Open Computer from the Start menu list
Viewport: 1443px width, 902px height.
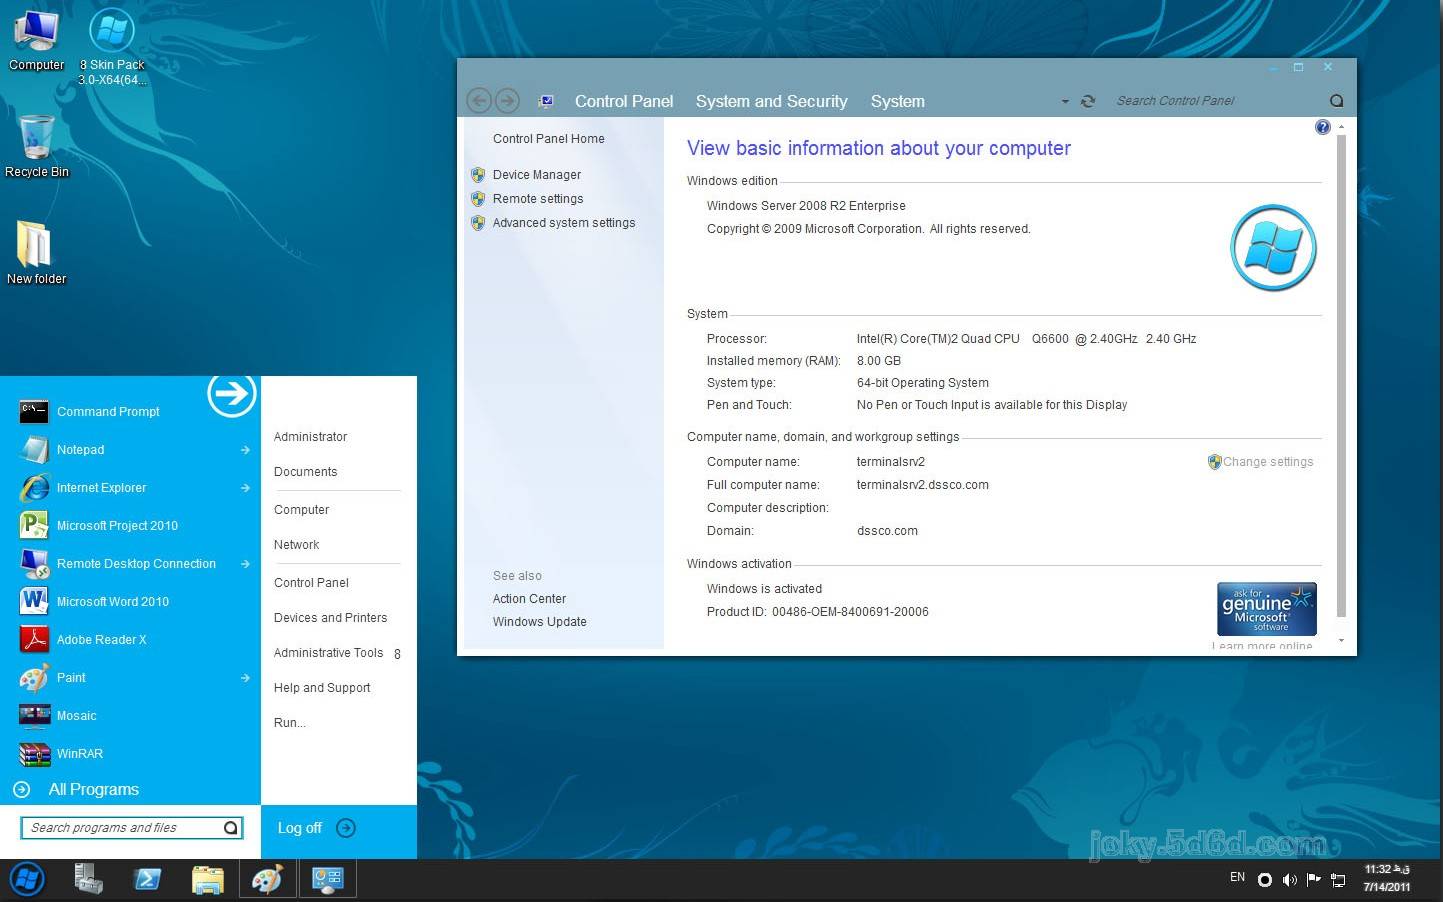click(x=301, y=510)
